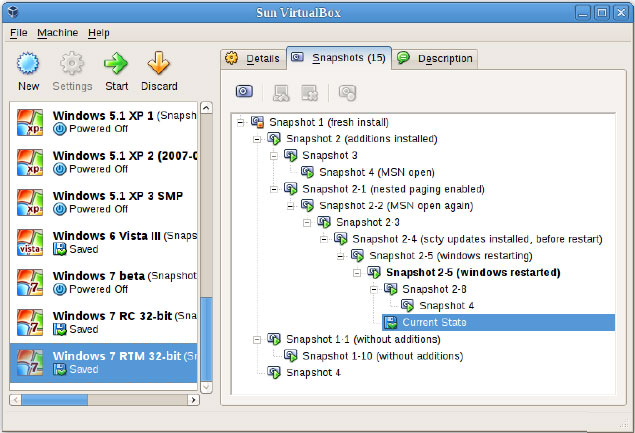This screenshot has height=433, width=635.
Task: Collapse Snapshot 2-1 (nested paging enabled) node
Action: [274, 189]
